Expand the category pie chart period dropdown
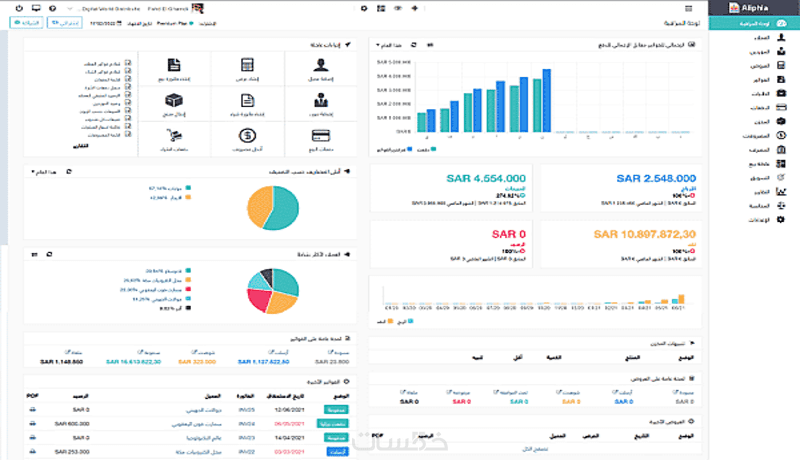This screenshot has height=460, width=800. [x=44, y=172]
